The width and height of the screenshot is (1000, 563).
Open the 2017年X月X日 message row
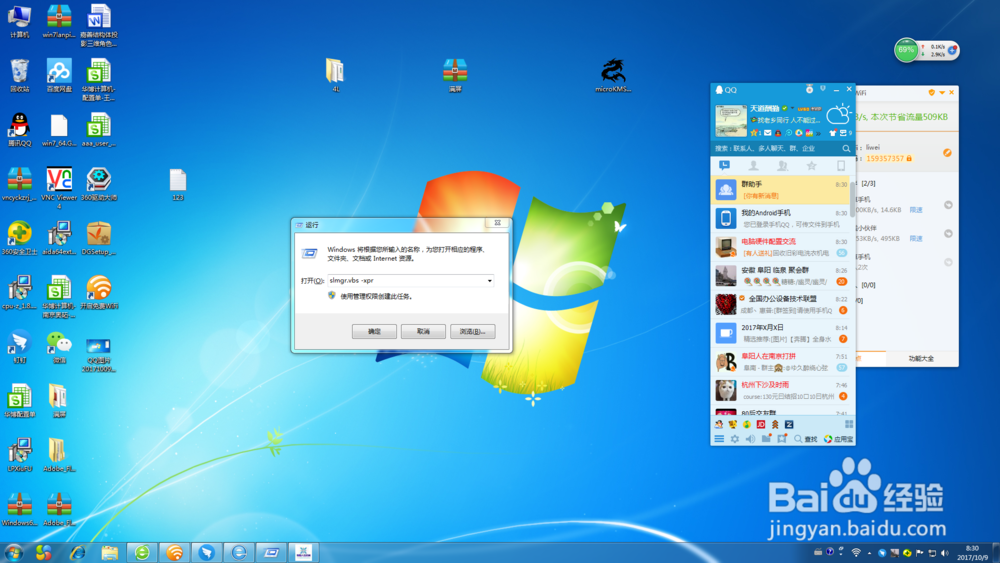click(781, 333)
